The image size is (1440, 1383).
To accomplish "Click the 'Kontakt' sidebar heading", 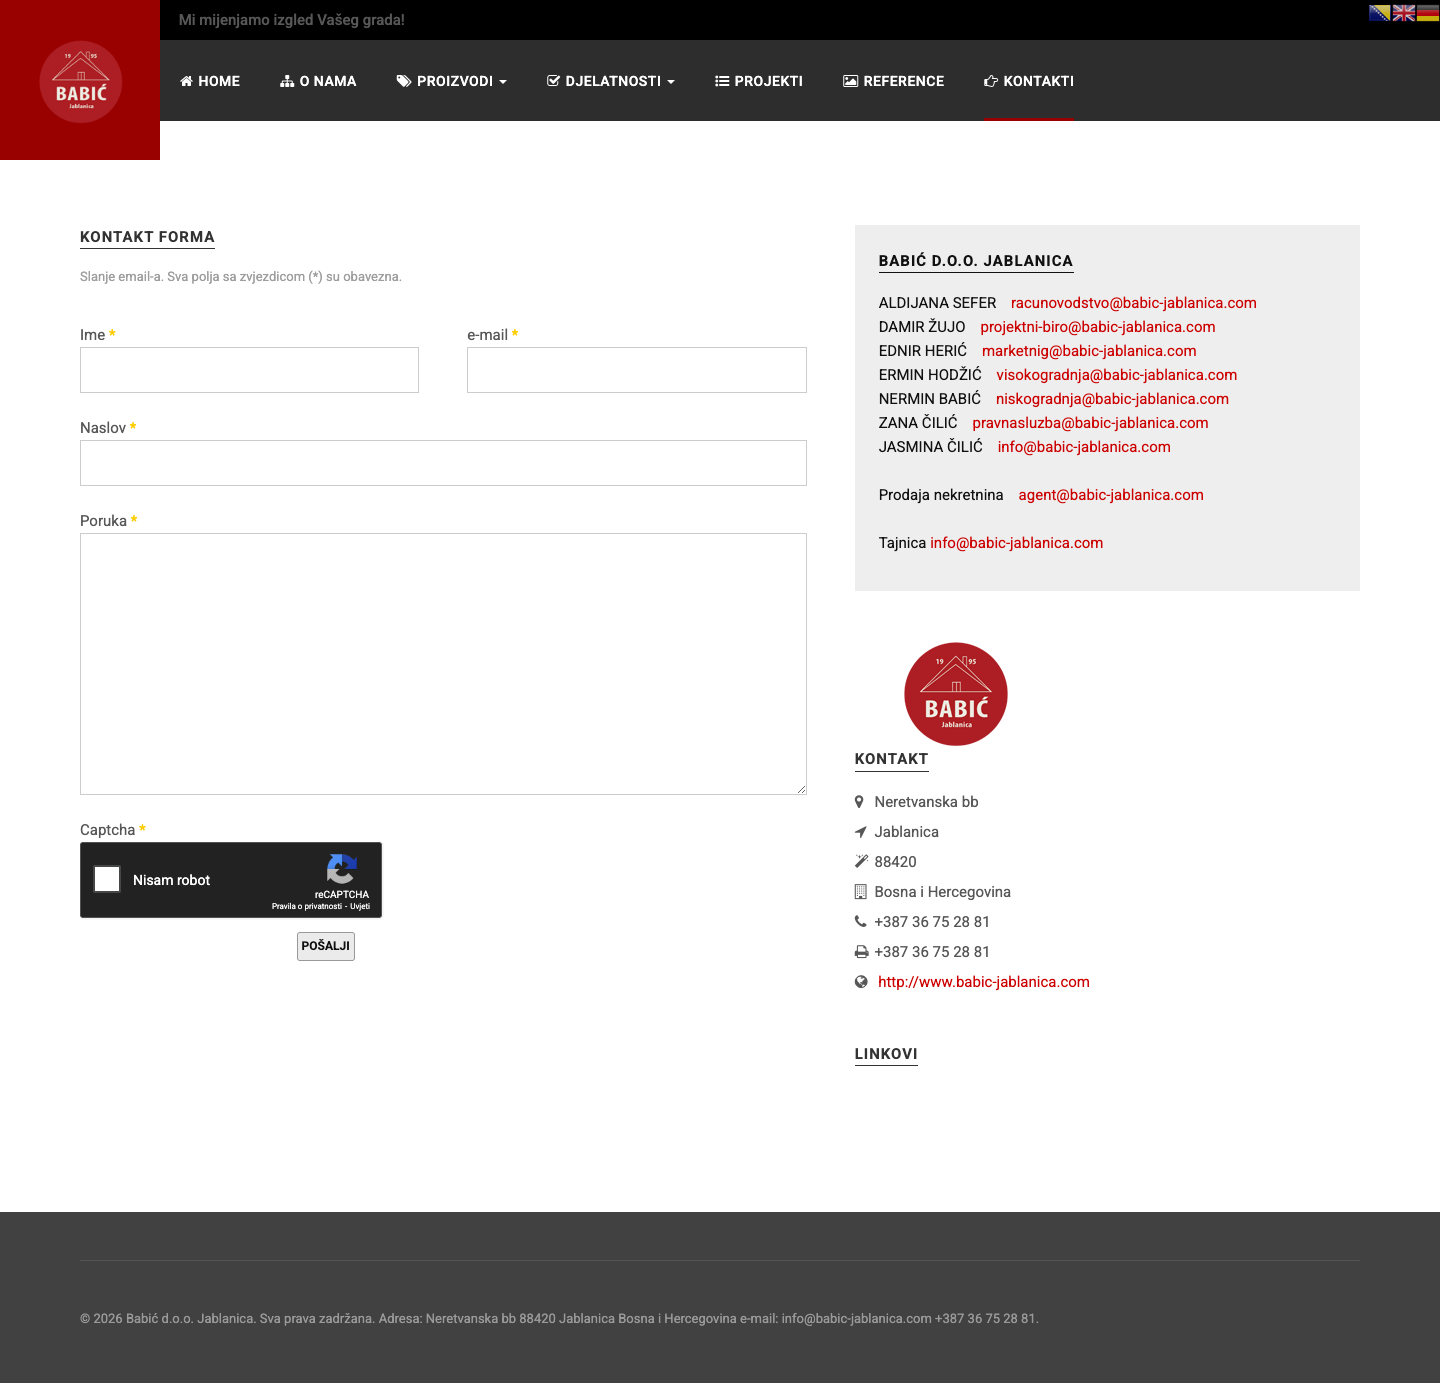I will pyautogui.click(x=891, y=759).
